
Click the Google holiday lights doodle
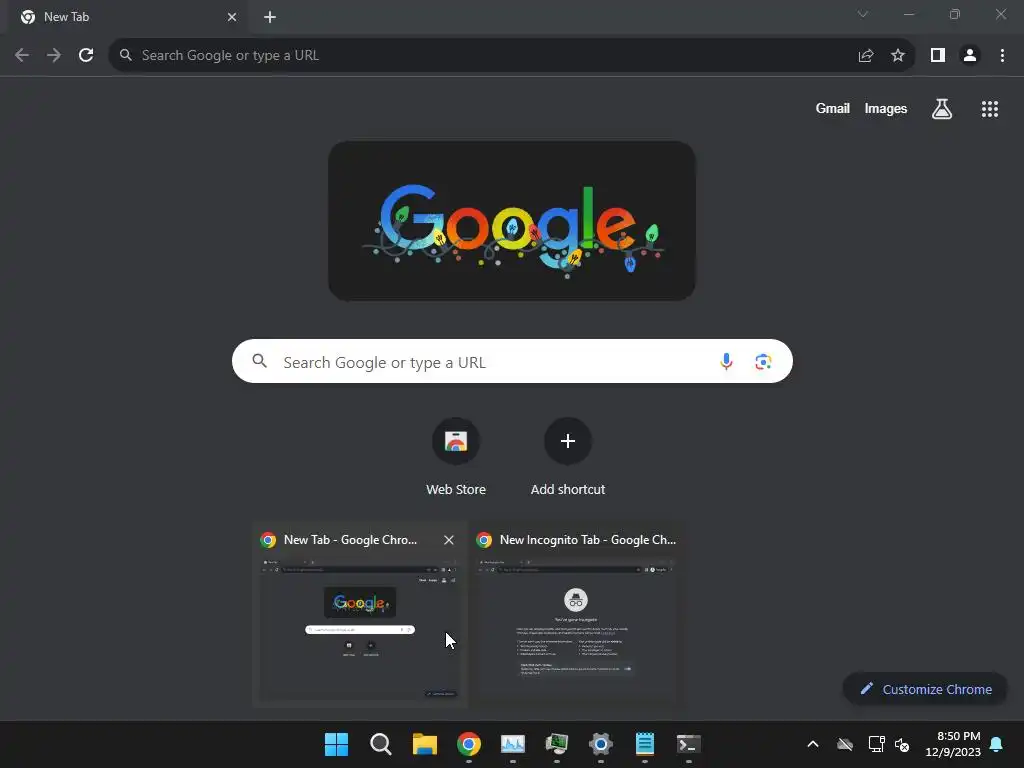click(x=511, y=221)
